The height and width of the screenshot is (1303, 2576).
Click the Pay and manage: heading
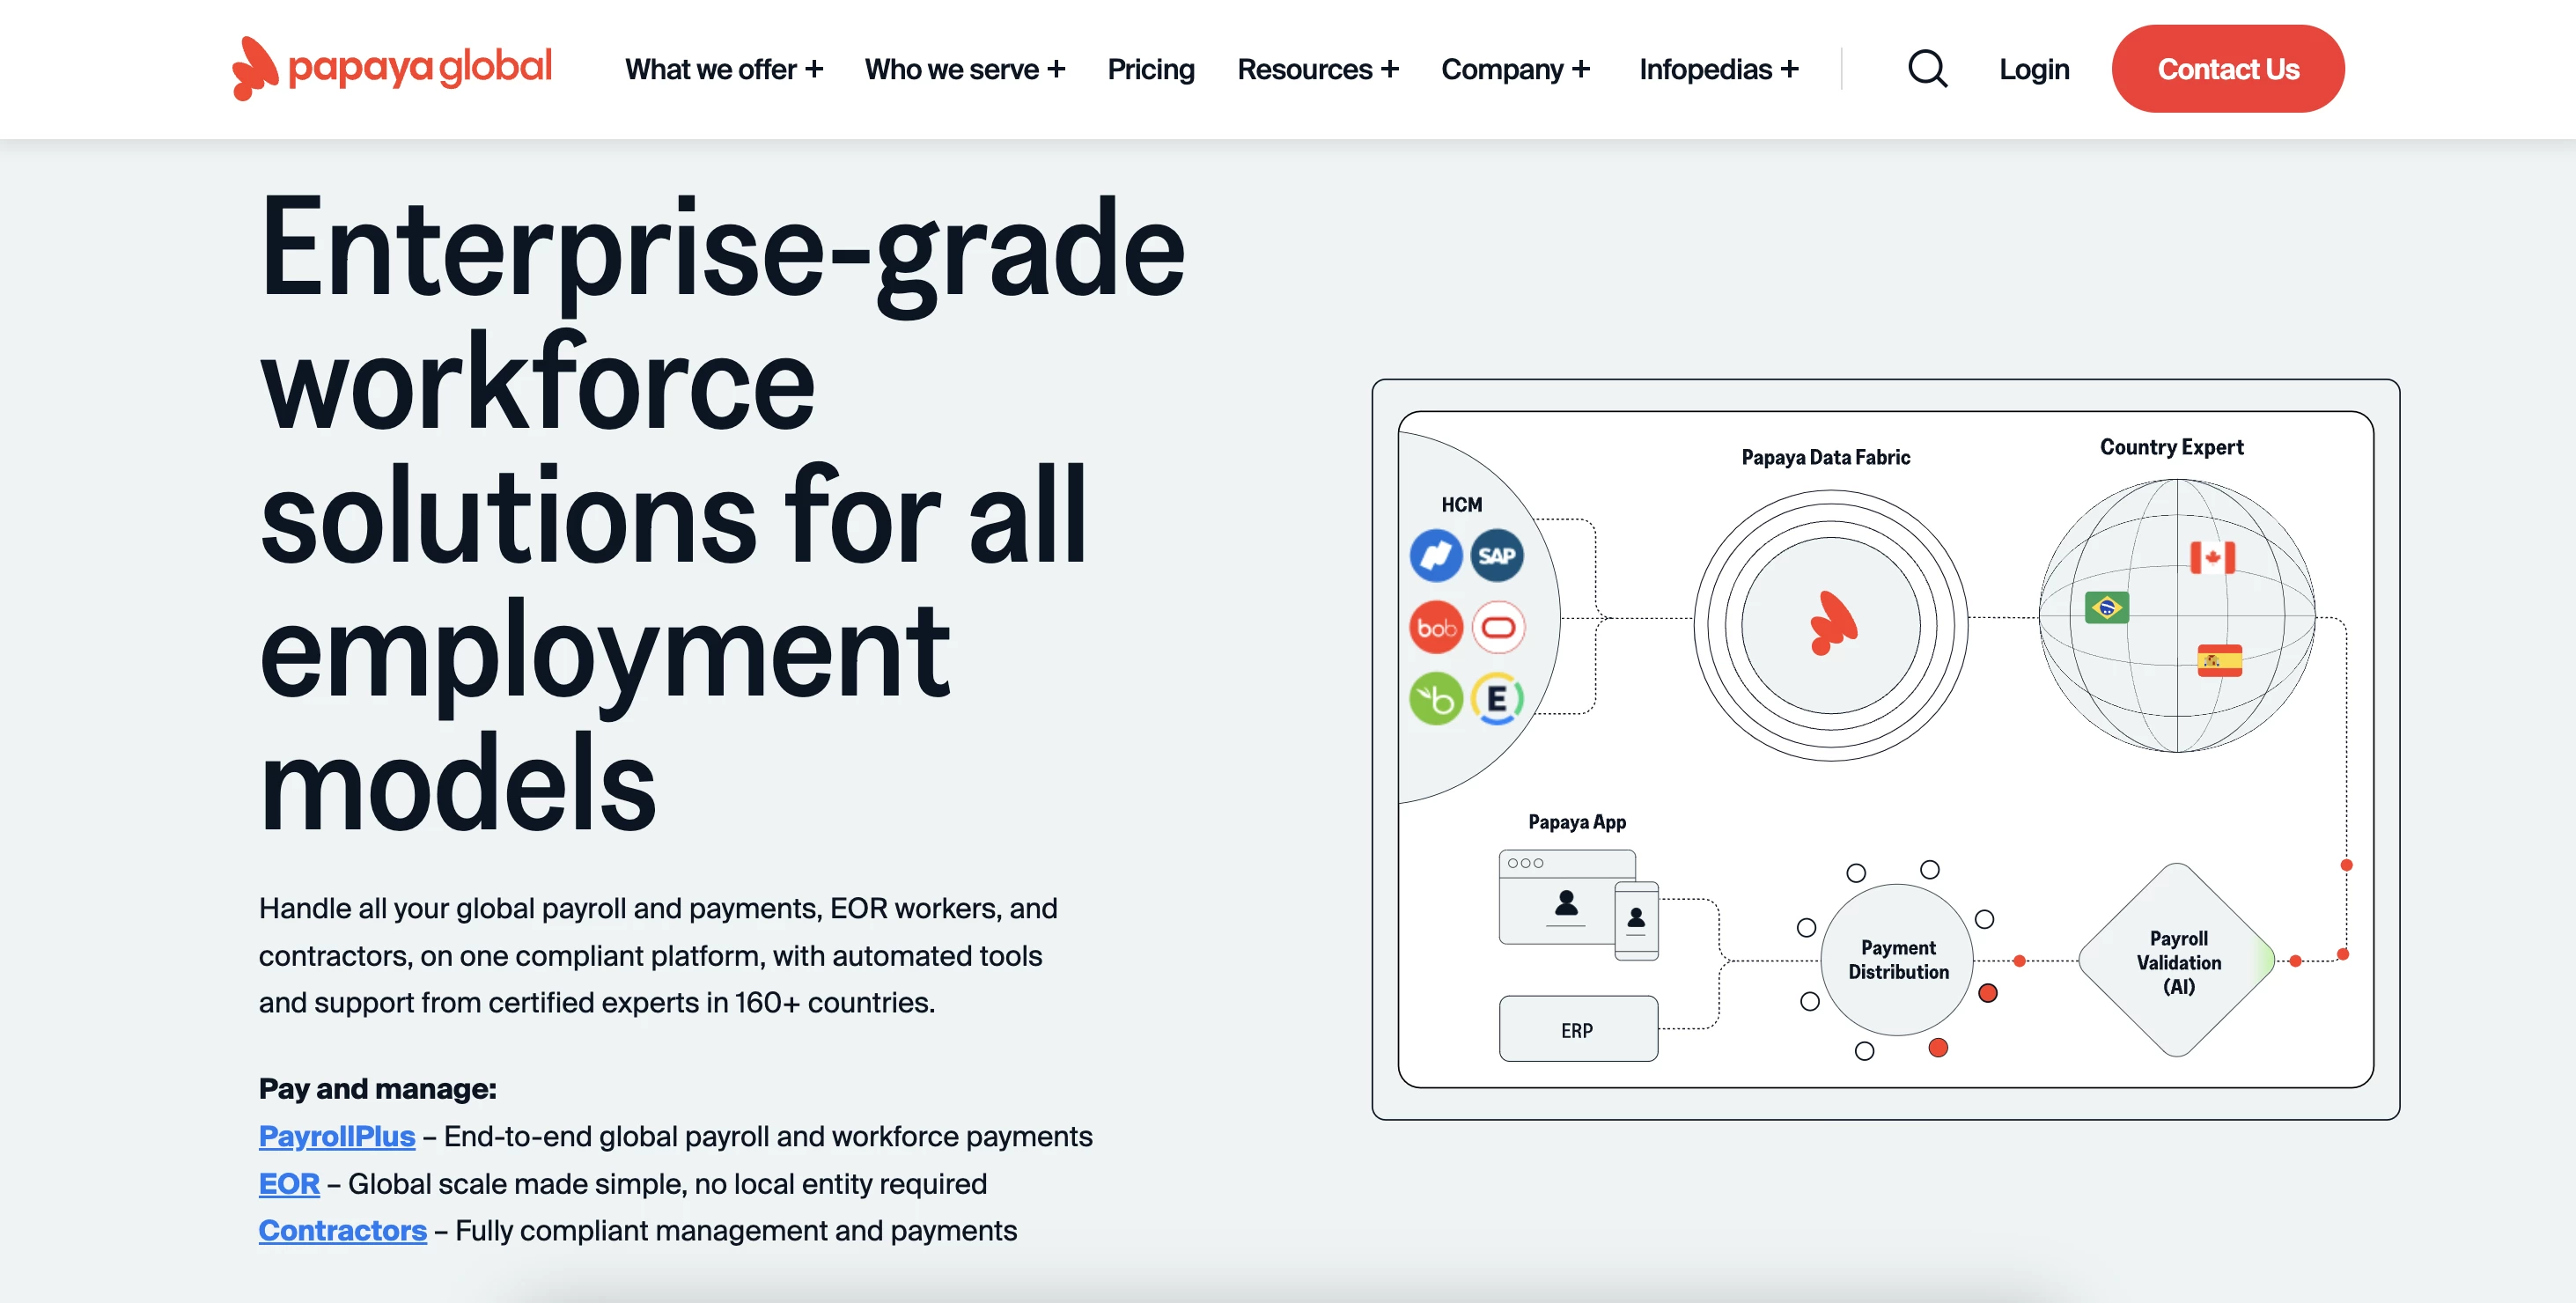(377, 1088)
